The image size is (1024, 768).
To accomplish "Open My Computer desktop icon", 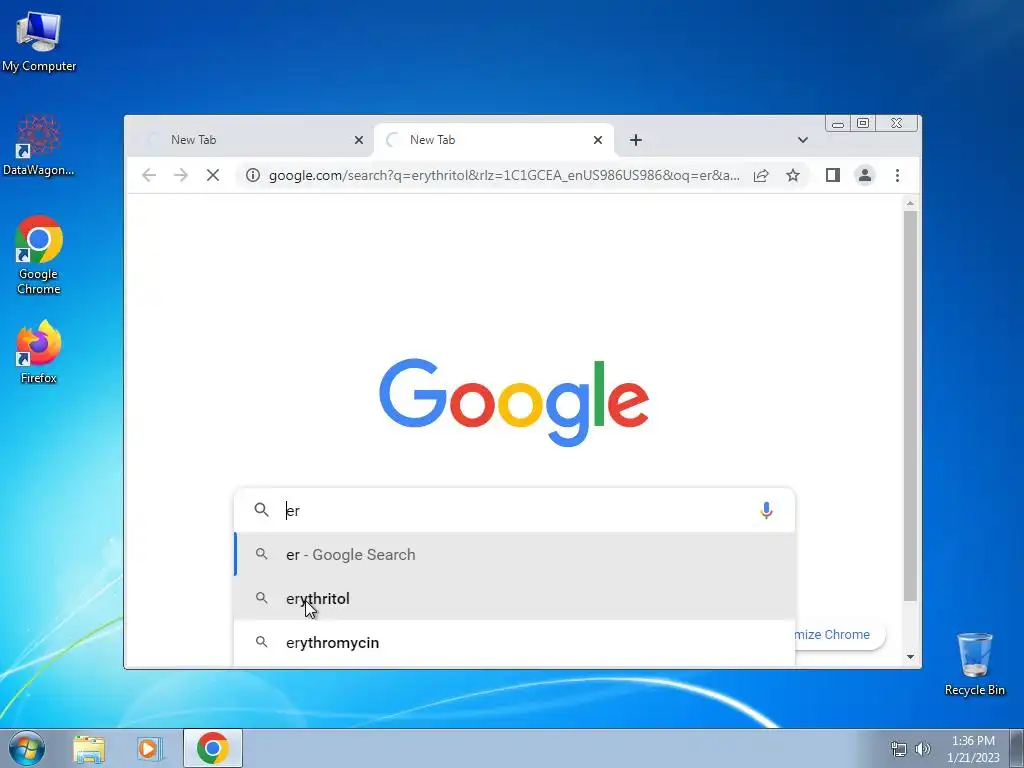I will tap(39, 41).
